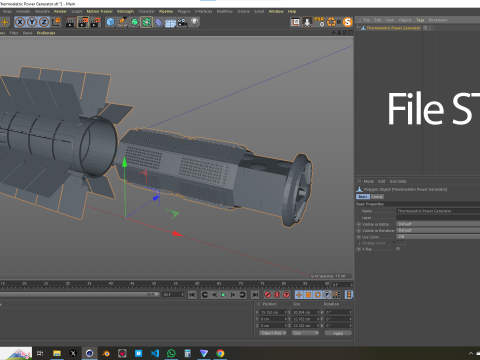The image size is (480, 360).
Task: Click the orange S icon in toolbar
Action: (348, 22)
